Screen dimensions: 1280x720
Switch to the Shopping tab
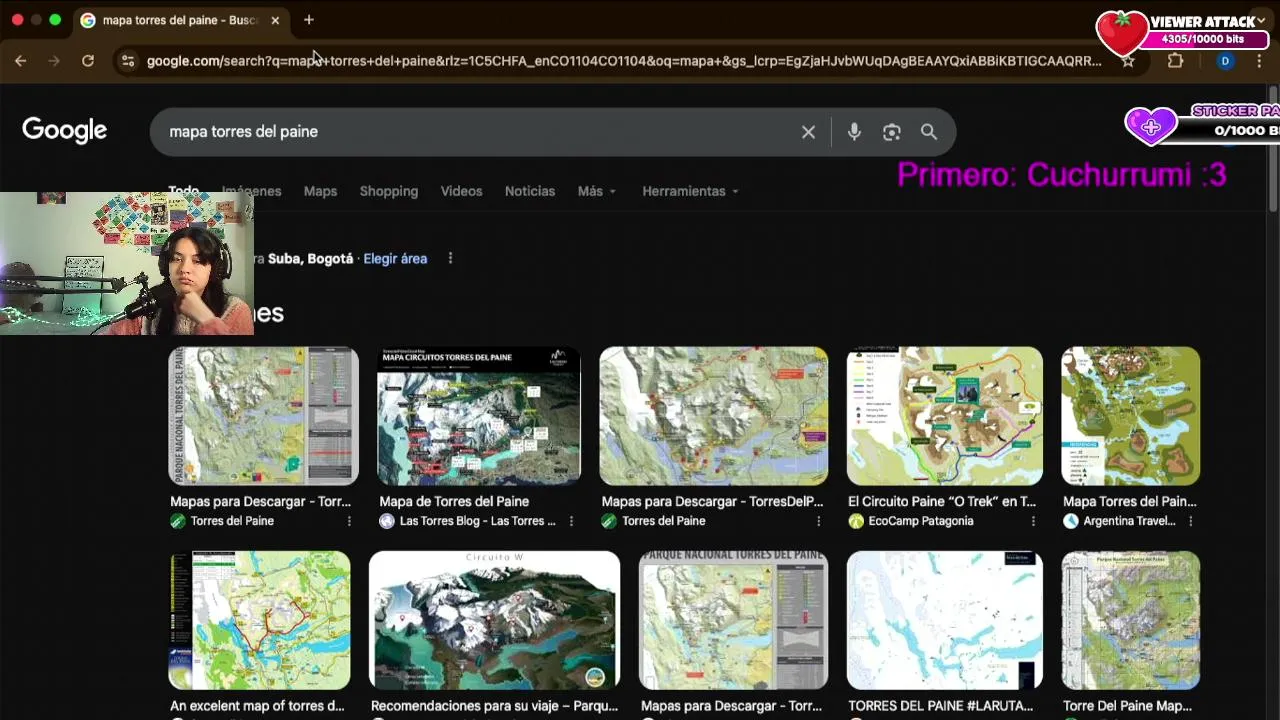(x=389, y=191)
